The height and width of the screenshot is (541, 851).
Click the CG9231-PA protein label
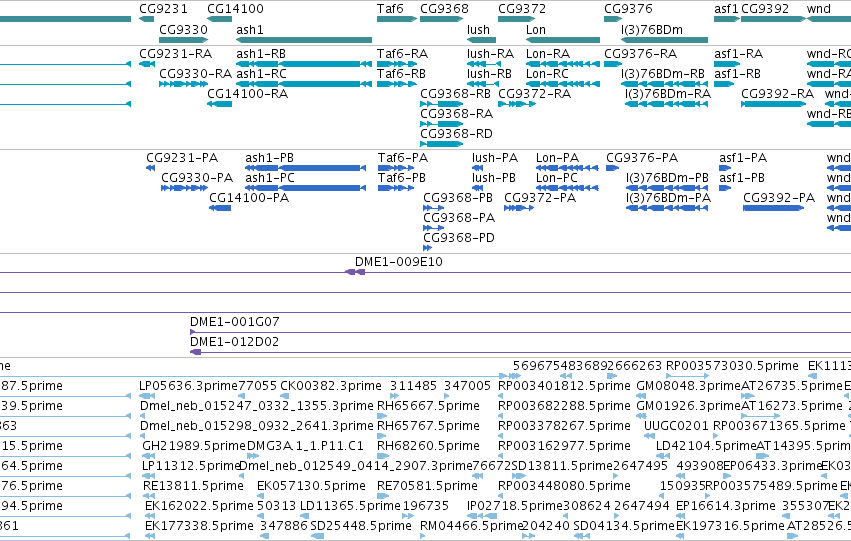pyautogui.click(x=182, y=158)
